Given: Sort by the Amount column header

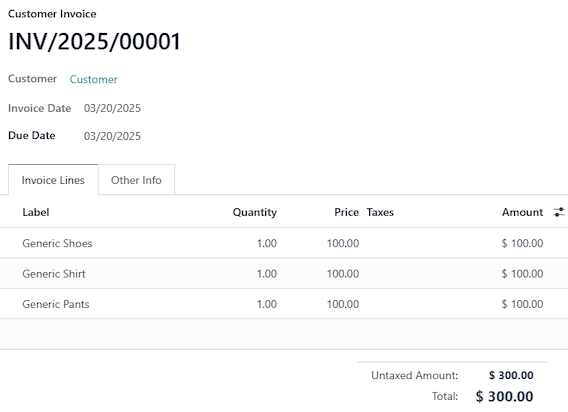Looking at the screenshot, I should [522, 212].
